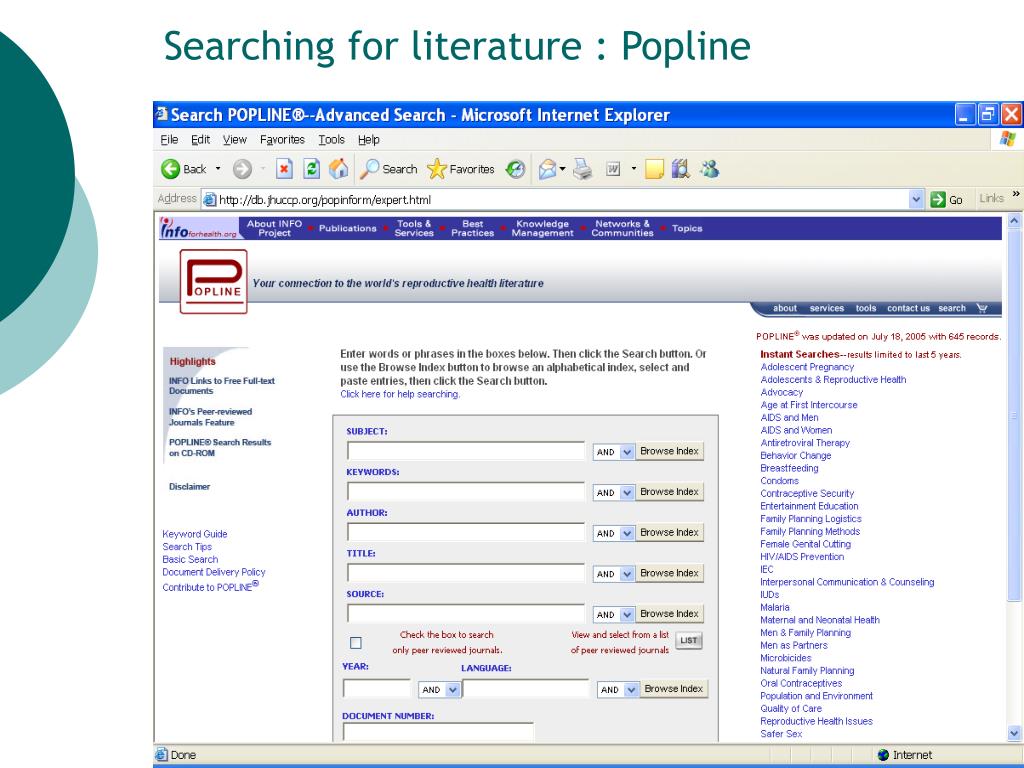The image size is (1024, 768).
Task: Click scrollbar down arrow of page
Action: pos(1014,733)
